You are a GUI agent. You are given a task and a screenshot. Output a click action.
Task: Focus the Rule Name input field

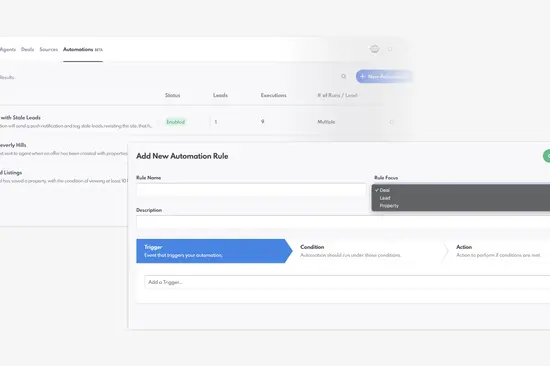point(251,190)
